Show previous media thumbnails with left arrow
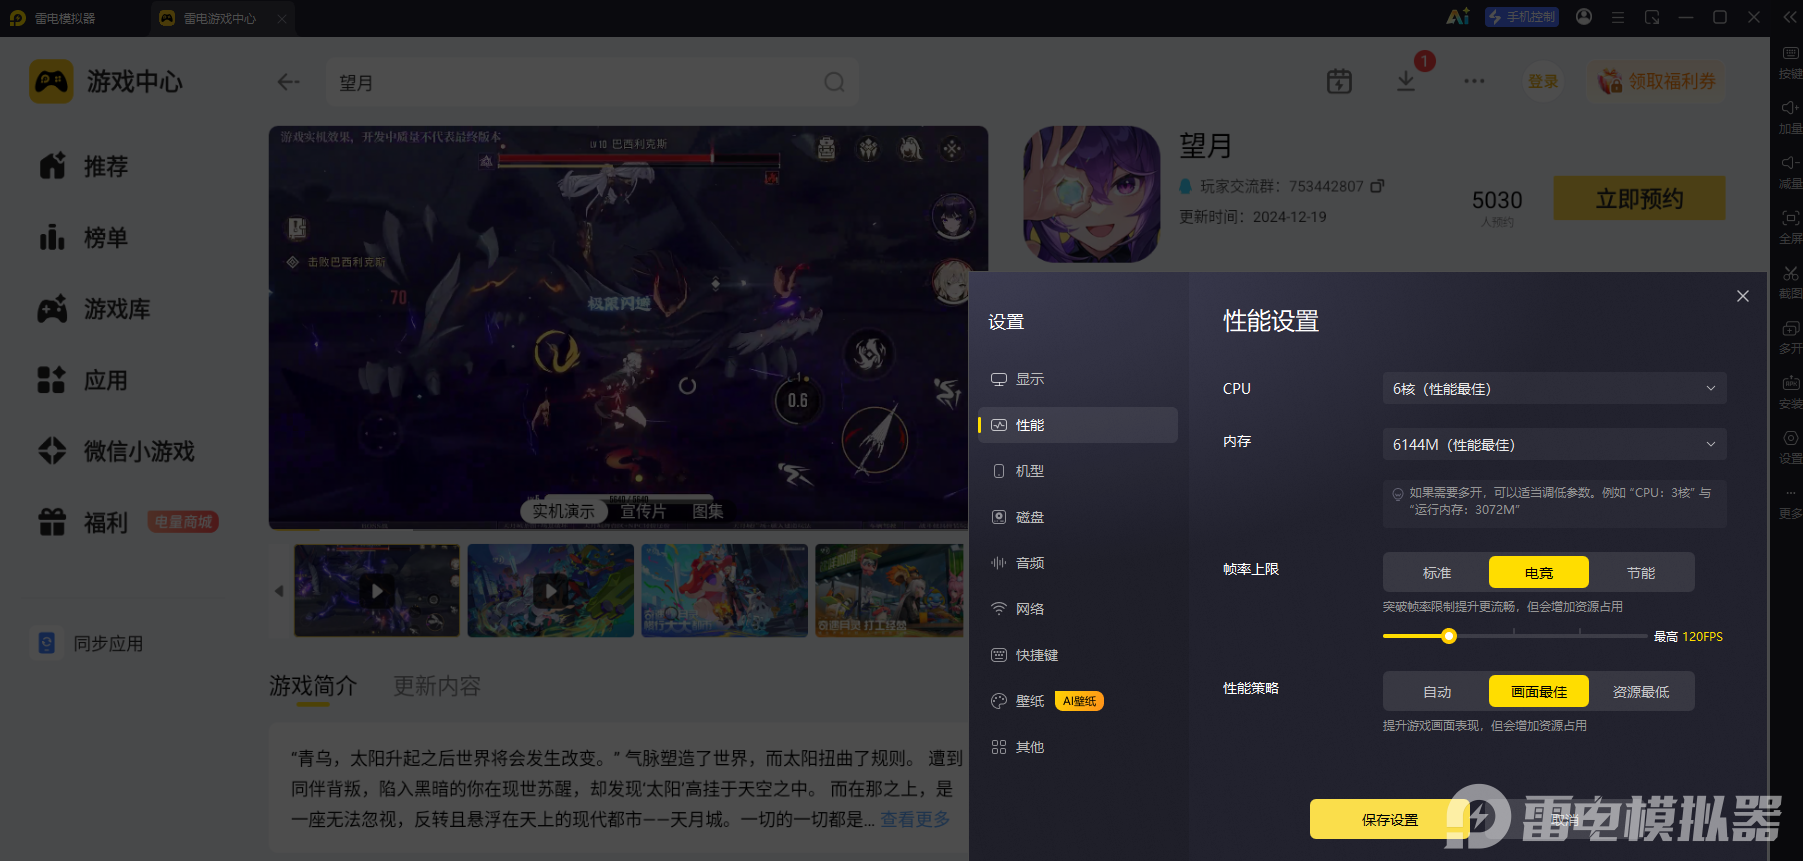 coord(279,590)
